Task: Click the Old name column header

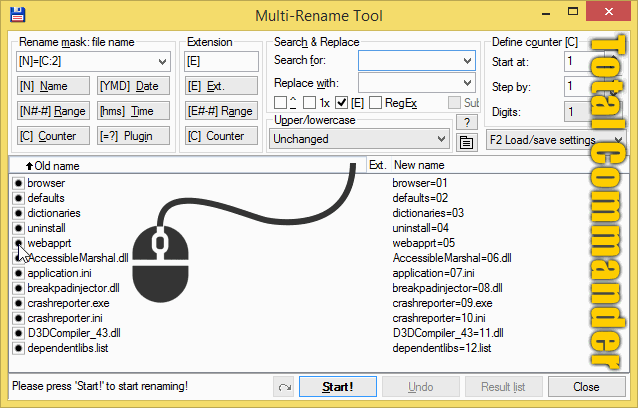Action: point(187,166)
